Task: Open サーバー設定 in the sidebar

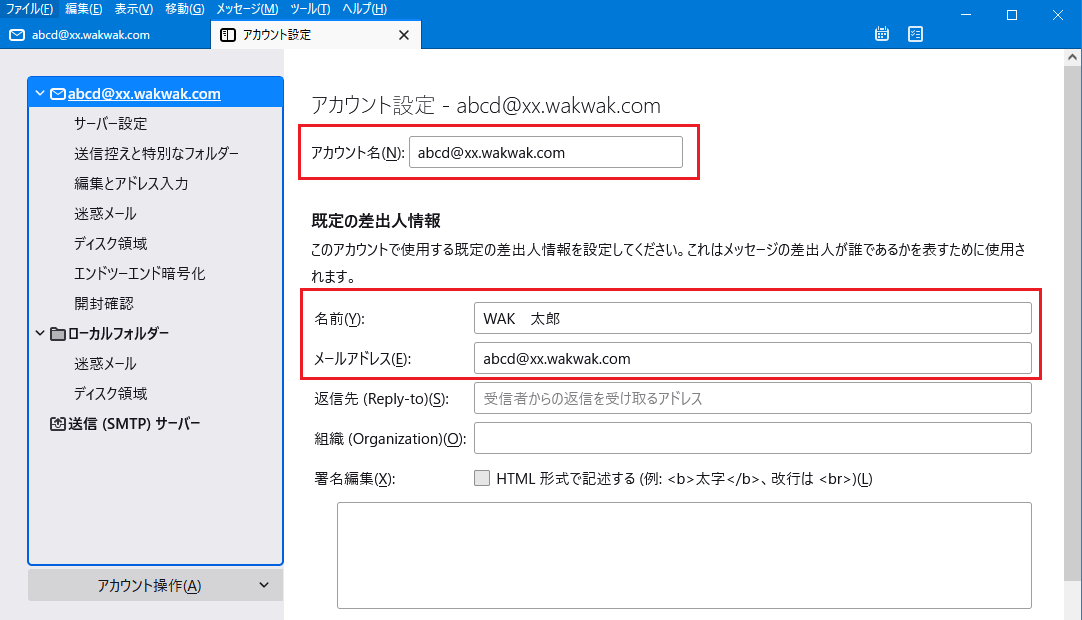Action: [x=110, y=124]
